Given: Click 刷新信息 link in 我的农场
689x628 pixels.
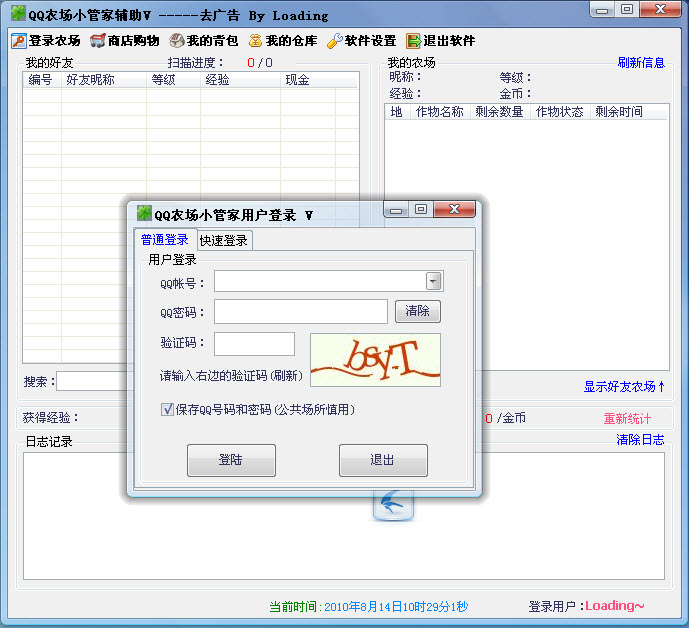Looking at the screenshot, I should point(641,63).
